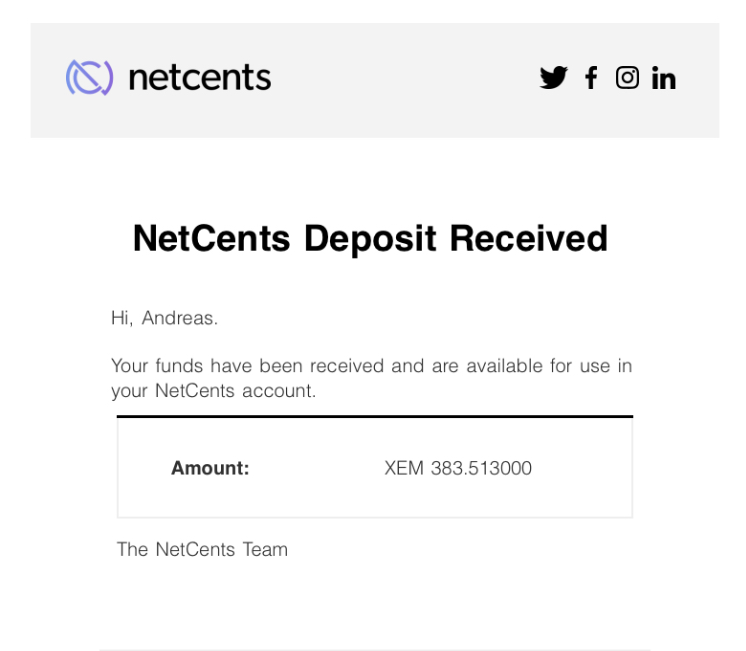Click the NetCents circular logo icon

[x=89, y=78]
